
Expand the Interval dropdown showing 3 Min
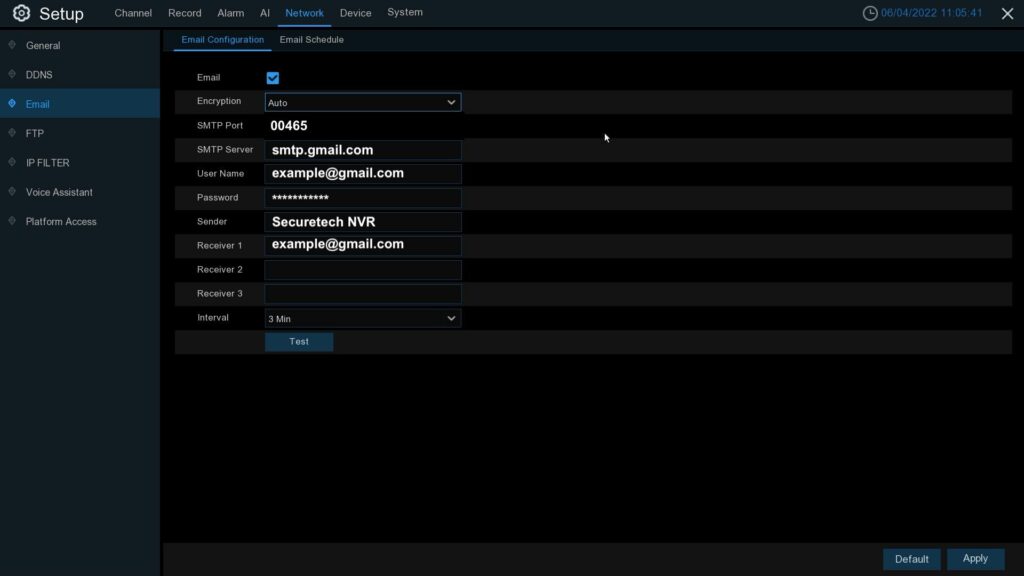362,318
